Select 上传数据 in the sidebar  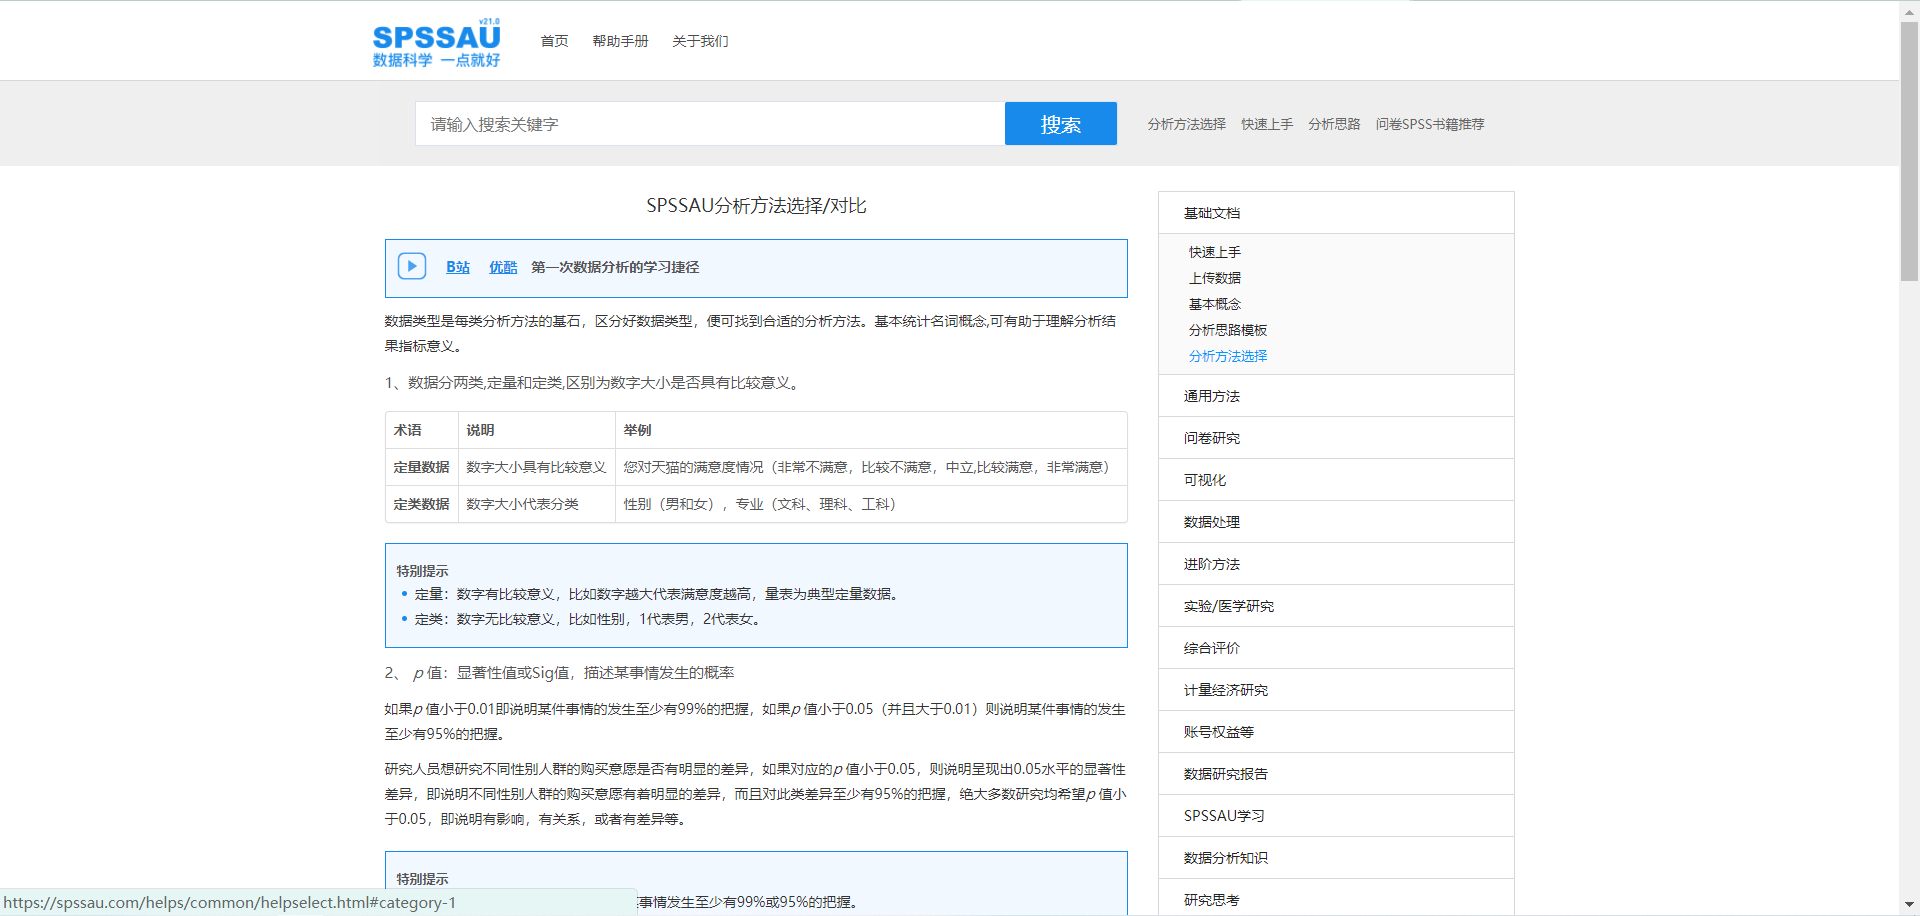1214,277
